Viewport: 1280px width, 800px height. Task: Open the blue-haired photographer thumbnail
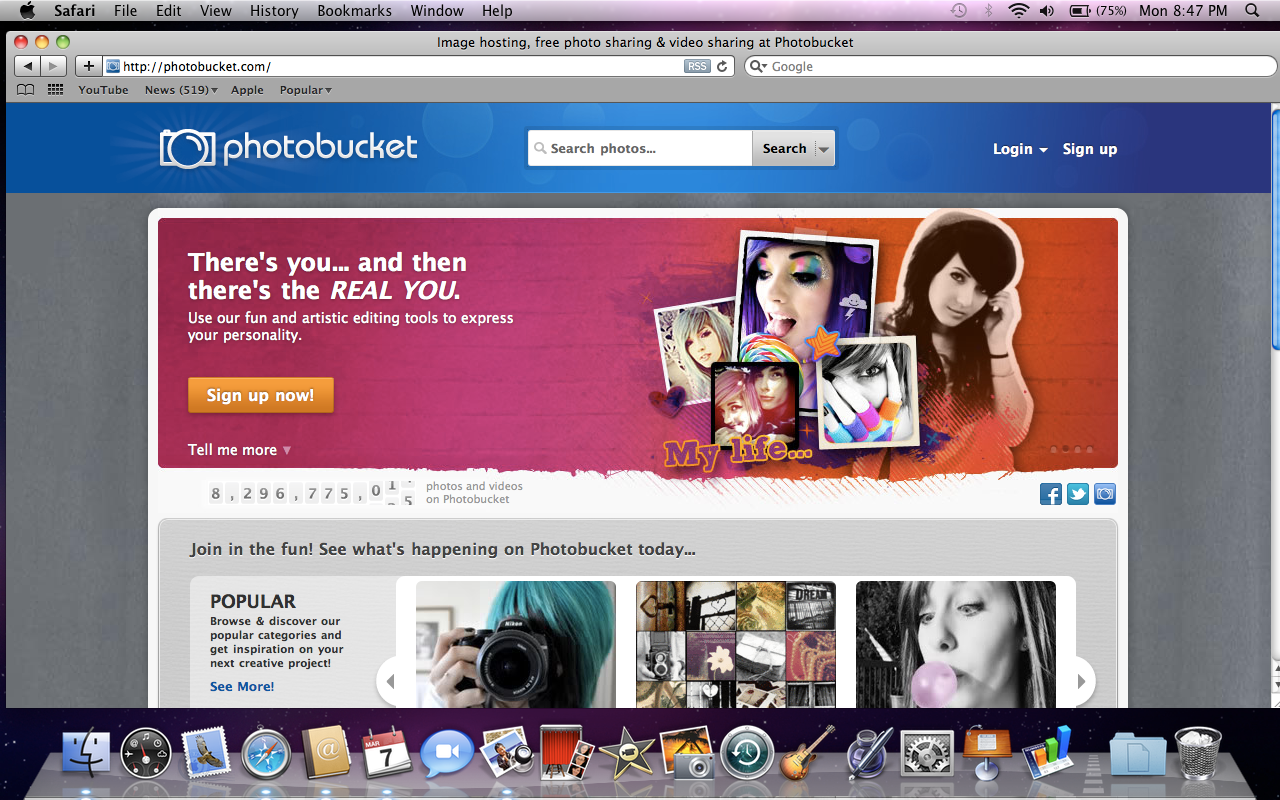(516, 644)
